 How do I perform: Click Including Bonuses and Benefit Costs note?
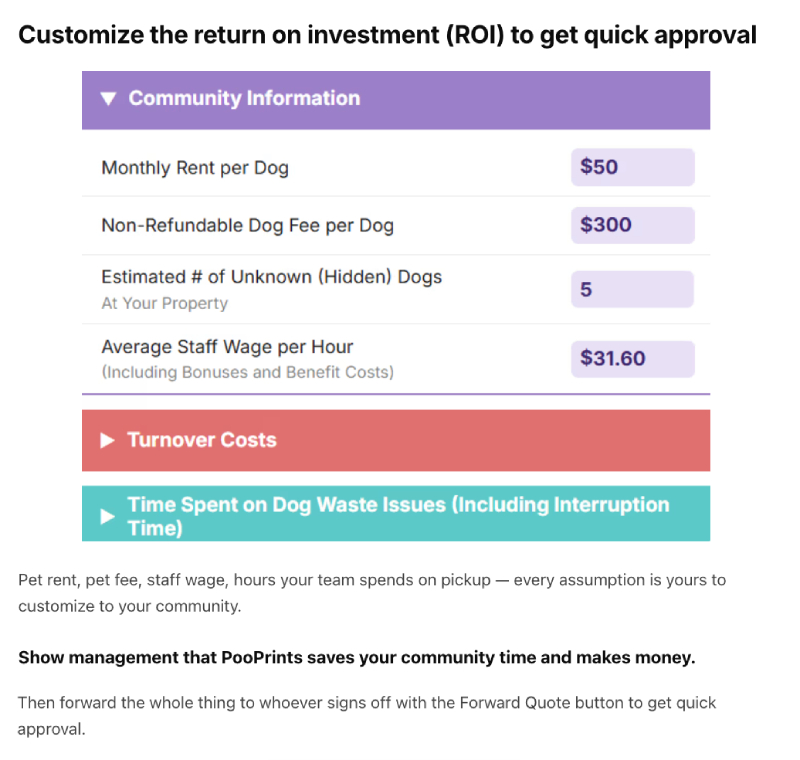[x=247, y=372]
